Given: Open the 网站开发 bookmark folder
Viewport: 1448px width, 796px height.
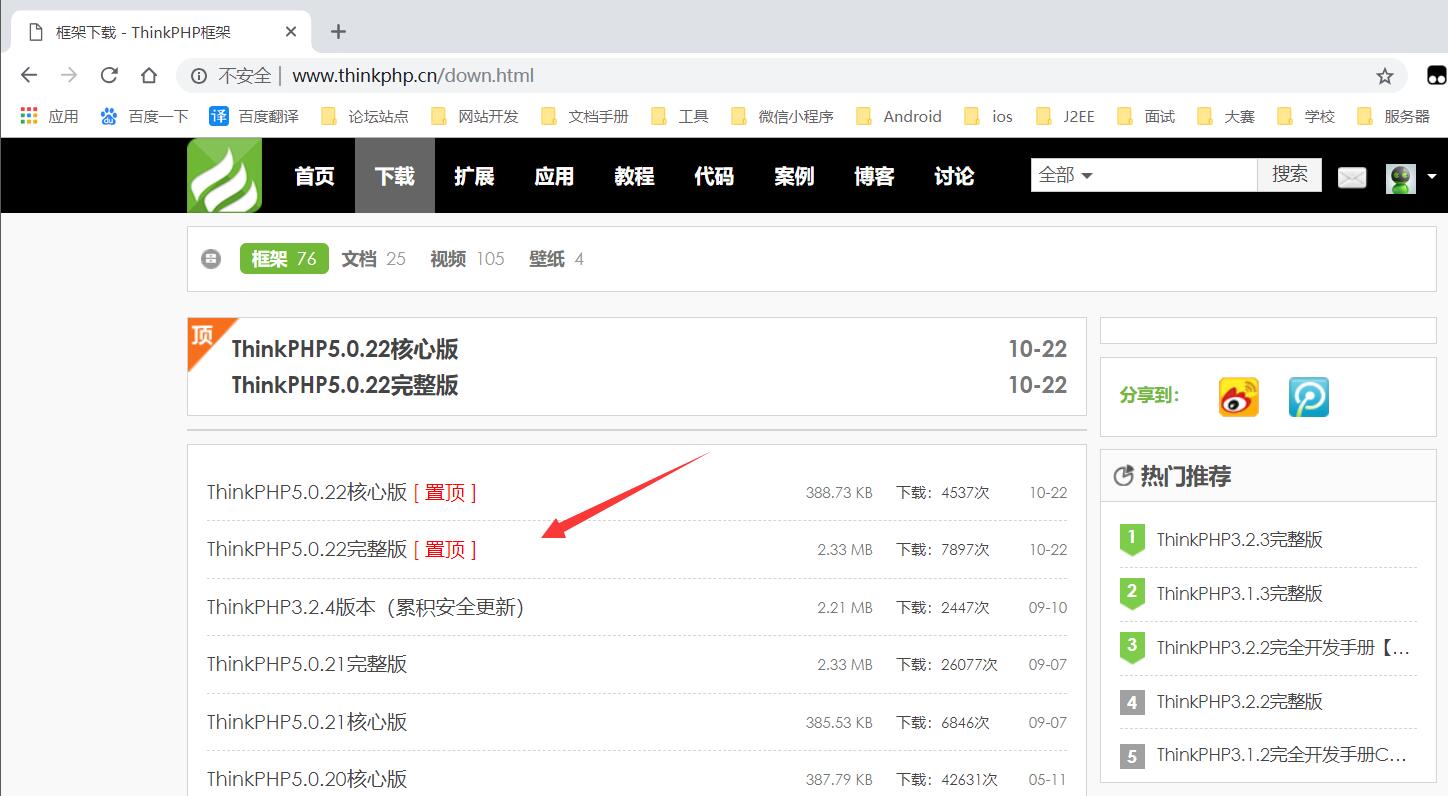Looking at the screenshot, I should pyautogui.click(x=474, y=116).
